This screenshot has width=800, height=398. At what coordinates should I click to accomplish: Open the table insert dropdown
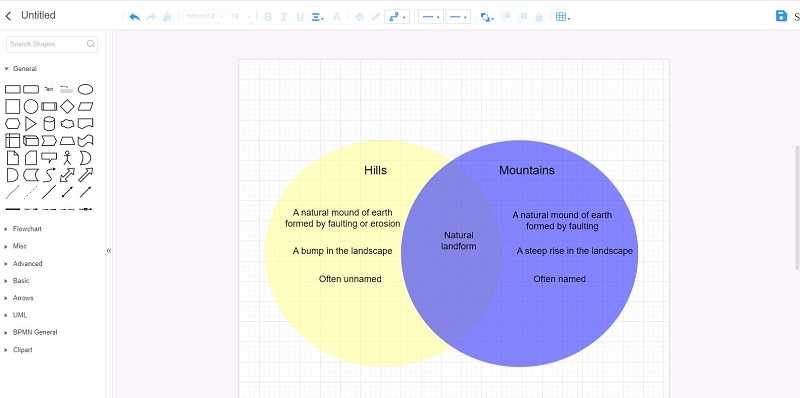pyautogui.click(x=563, y=17)
